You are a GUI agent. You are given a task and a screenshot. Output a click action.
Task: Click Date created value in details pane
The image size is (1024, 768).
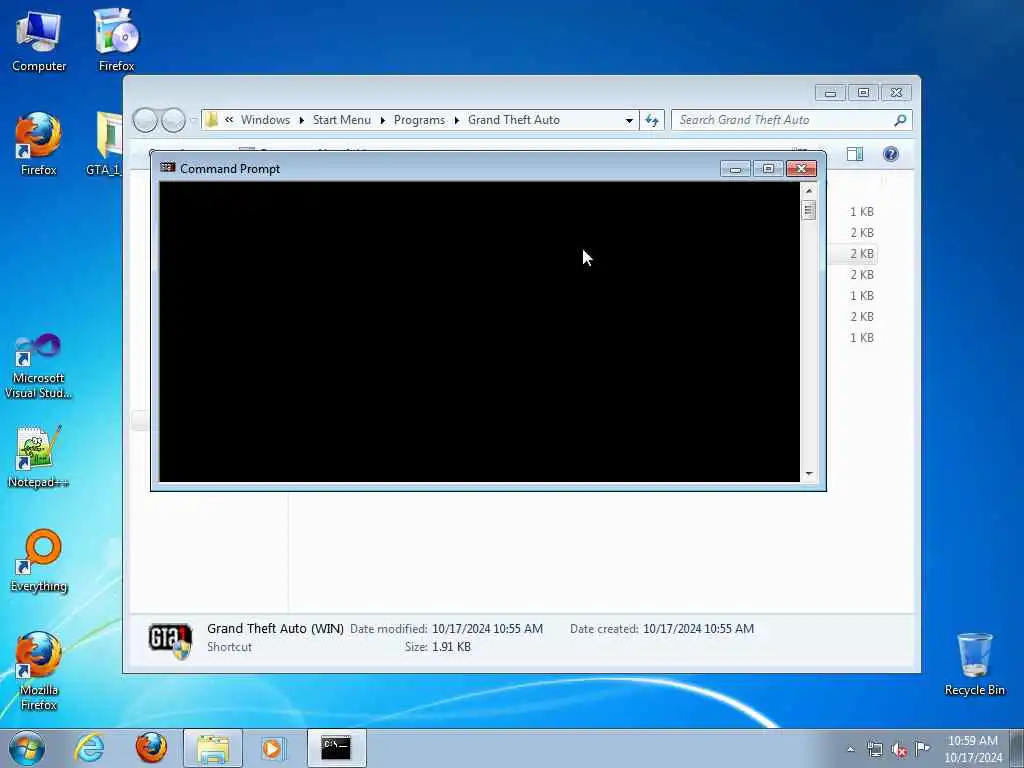pos(698,629)
